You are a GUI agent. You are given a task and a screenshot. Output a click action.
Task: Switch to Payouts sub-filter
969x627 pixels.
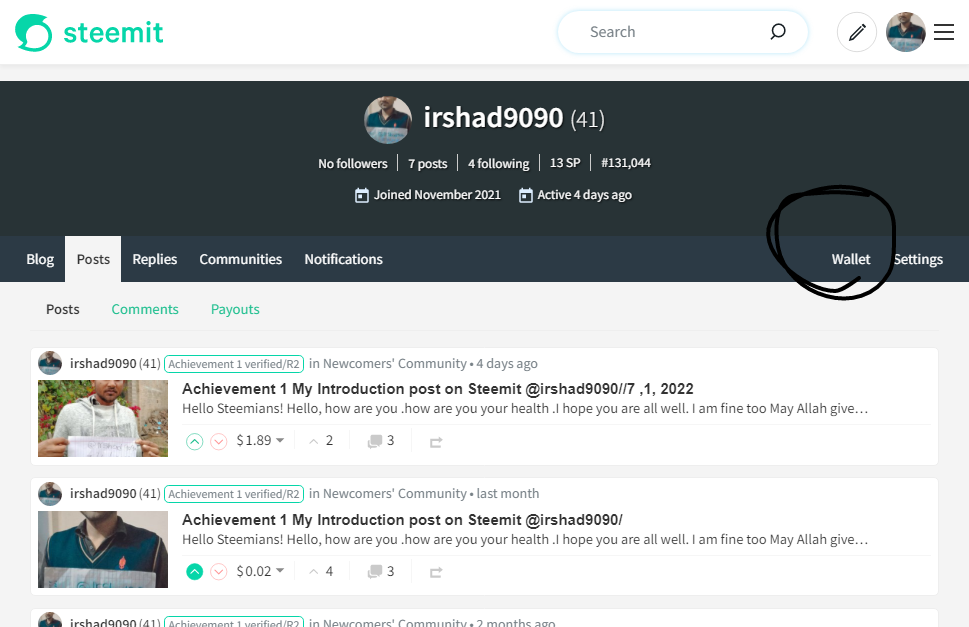[235, 309]
